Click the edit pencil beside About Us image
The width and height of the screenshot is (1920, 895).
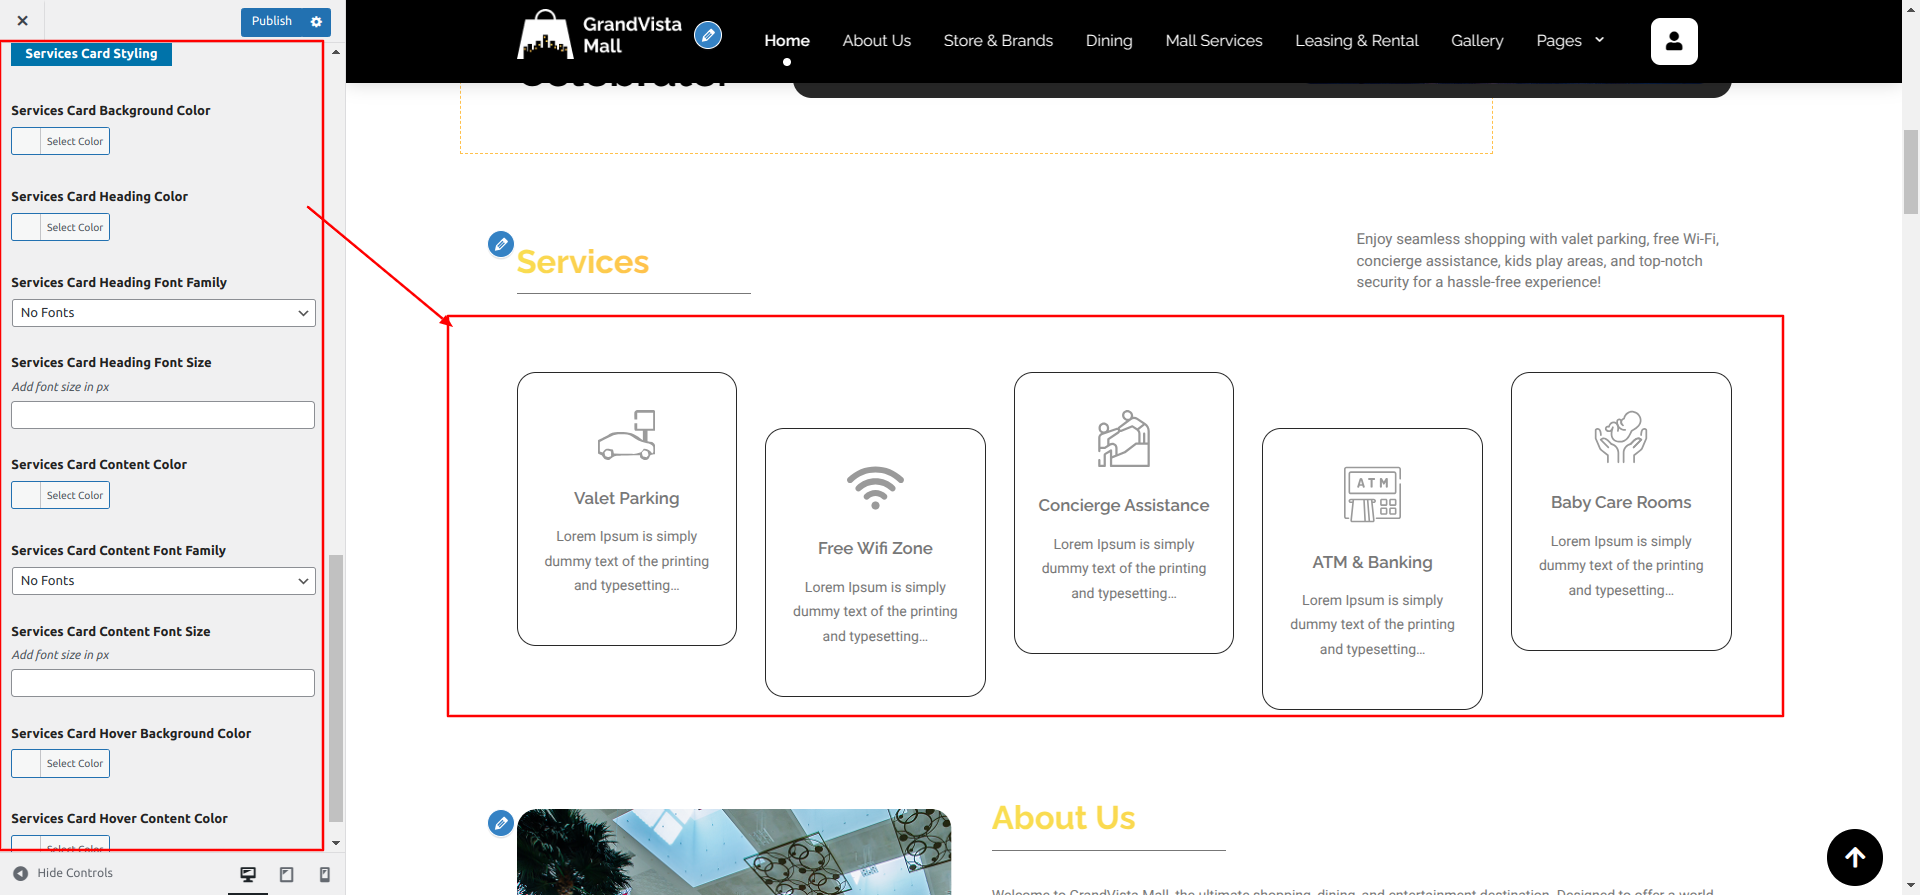tap(501, 823)
